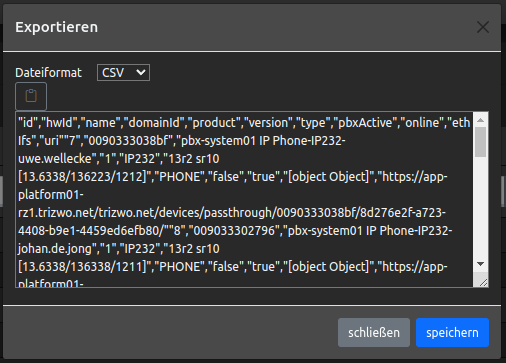Open the Dateiformat CSV dropdown
The width and height of the screenshot is (506, 363).
(x=123, y=72)
